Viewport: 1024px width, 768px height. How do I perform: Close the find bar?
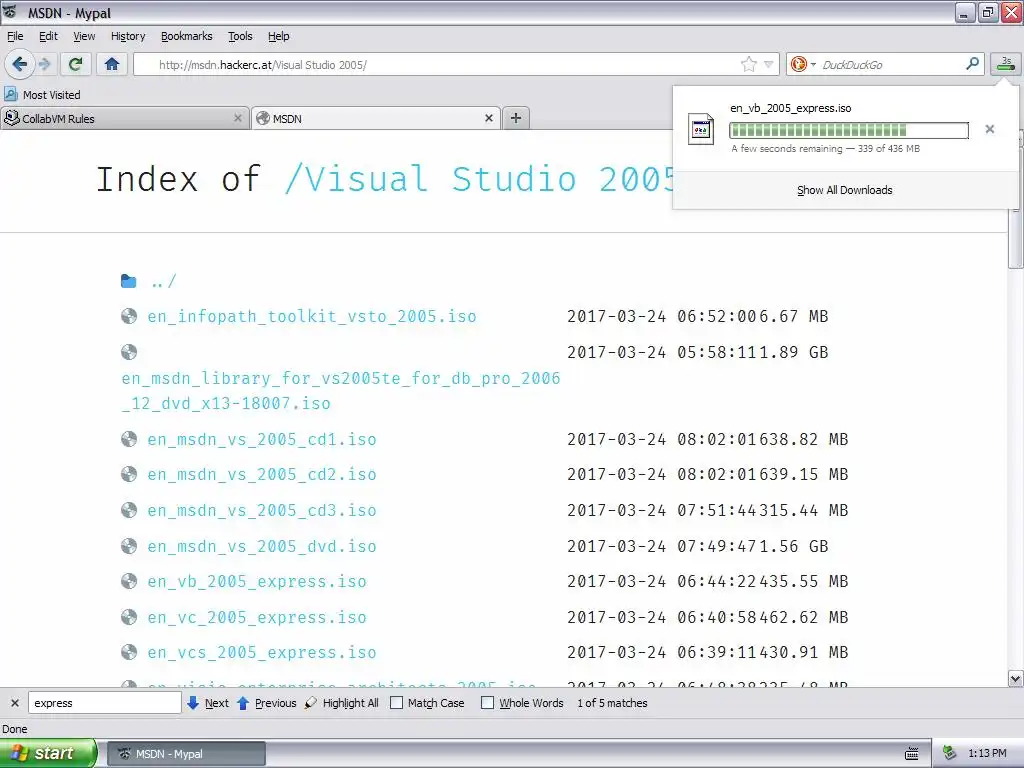click(14, 703)
